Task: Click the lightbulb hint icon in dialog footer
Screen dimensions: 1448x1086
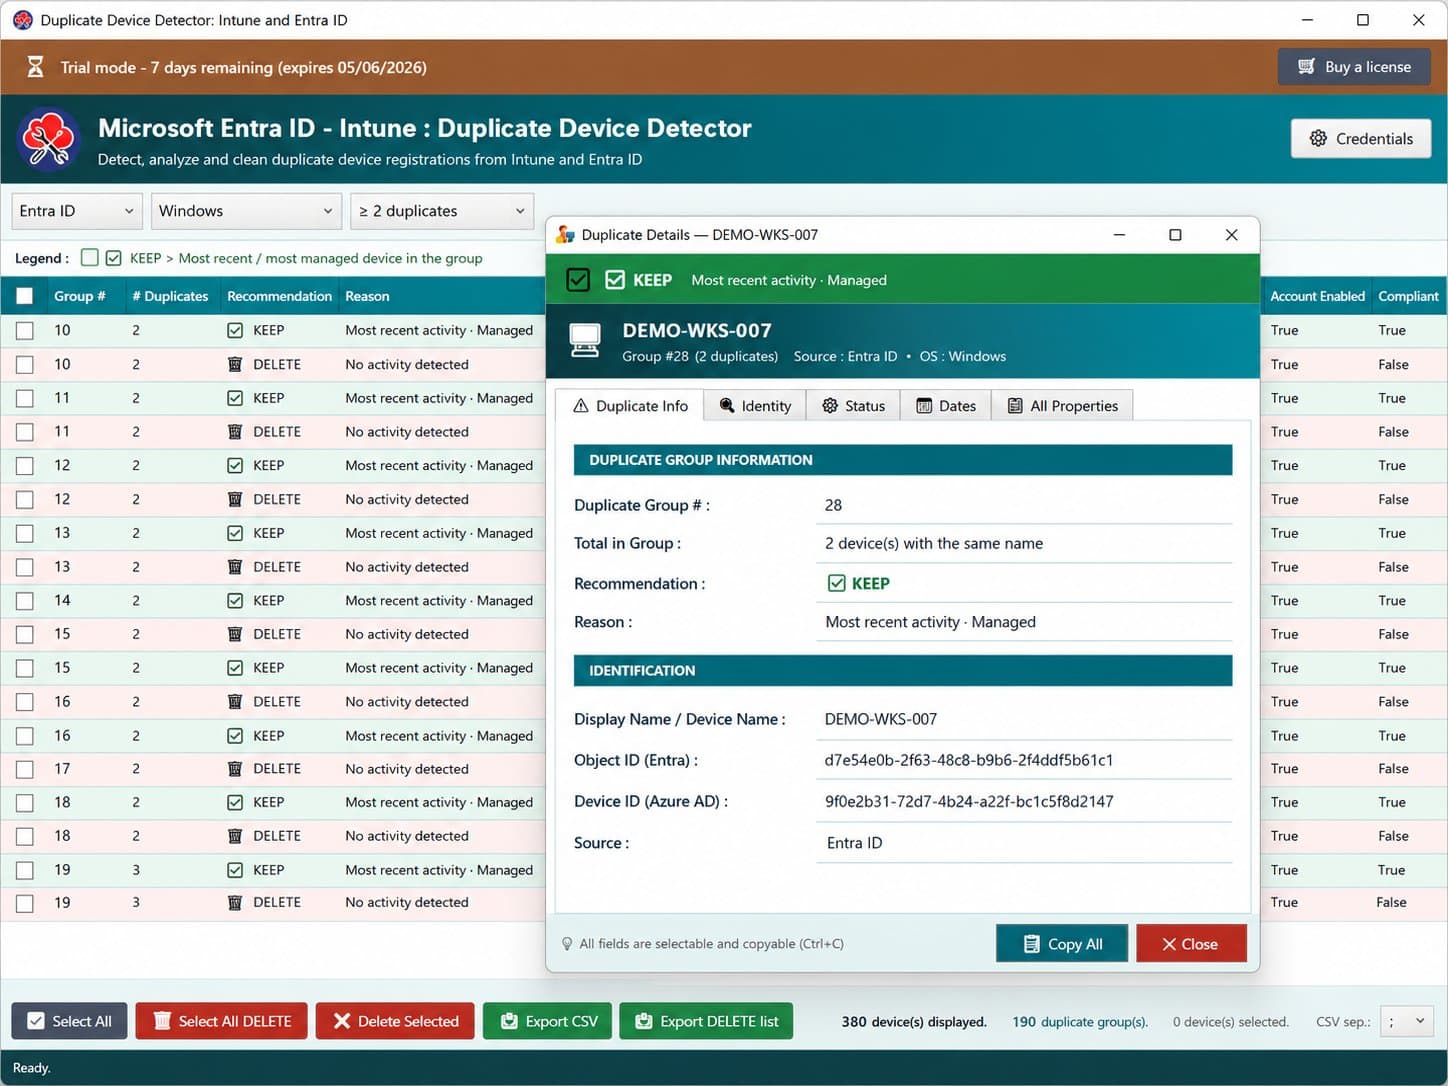Action: click(567, 944)
